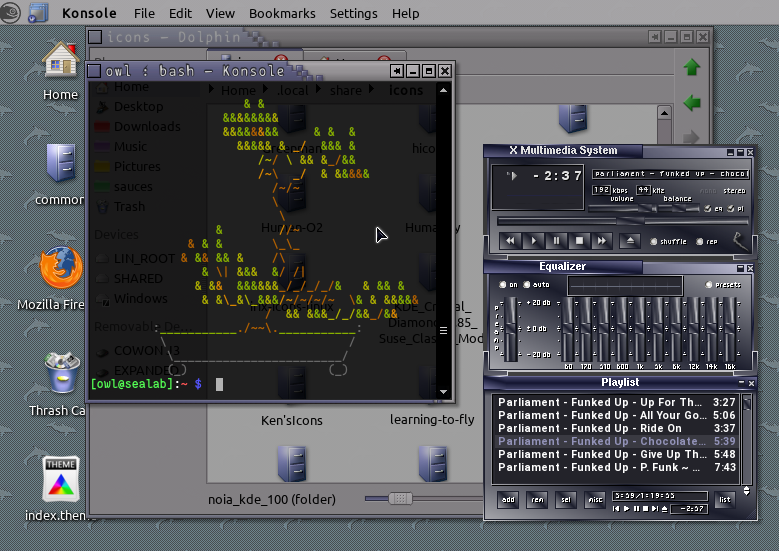Click the Dolphin green up arrow

click(x=692, y=67)
